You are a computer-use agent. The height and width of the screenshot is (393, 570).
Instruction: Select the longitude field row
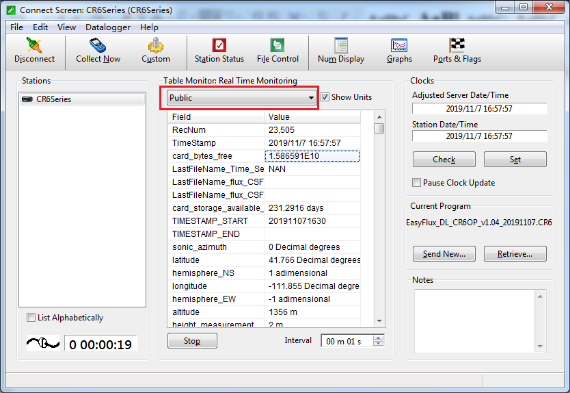(264, 286)
